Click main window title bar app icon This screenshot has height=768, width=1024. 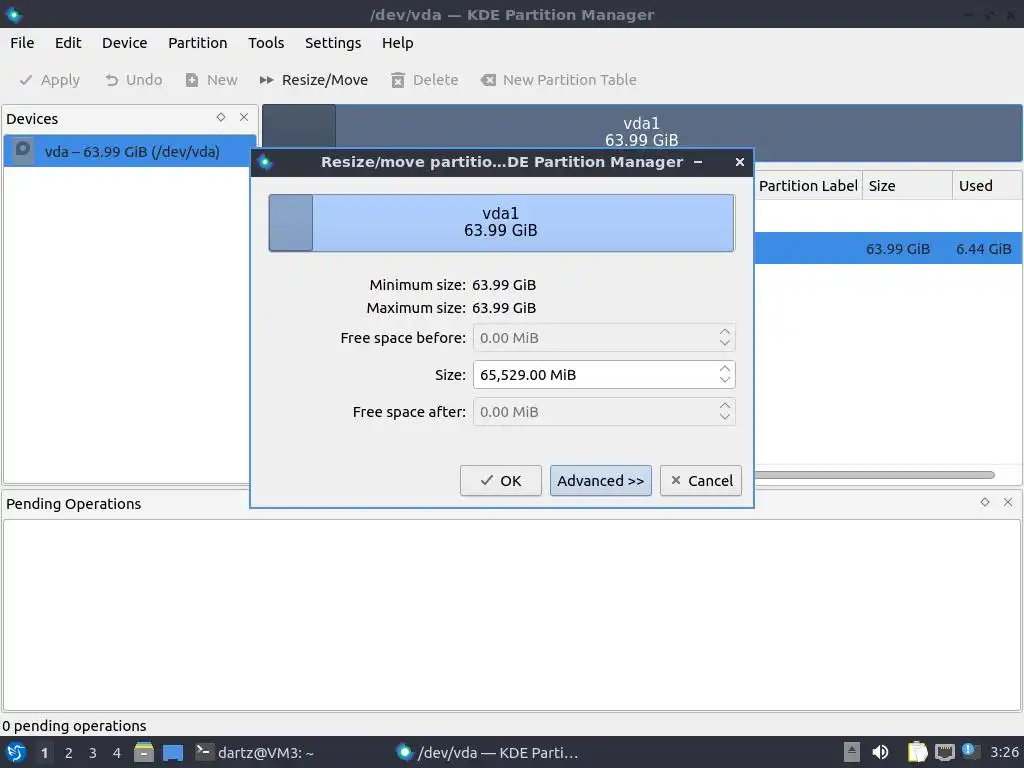pos(14,14)
